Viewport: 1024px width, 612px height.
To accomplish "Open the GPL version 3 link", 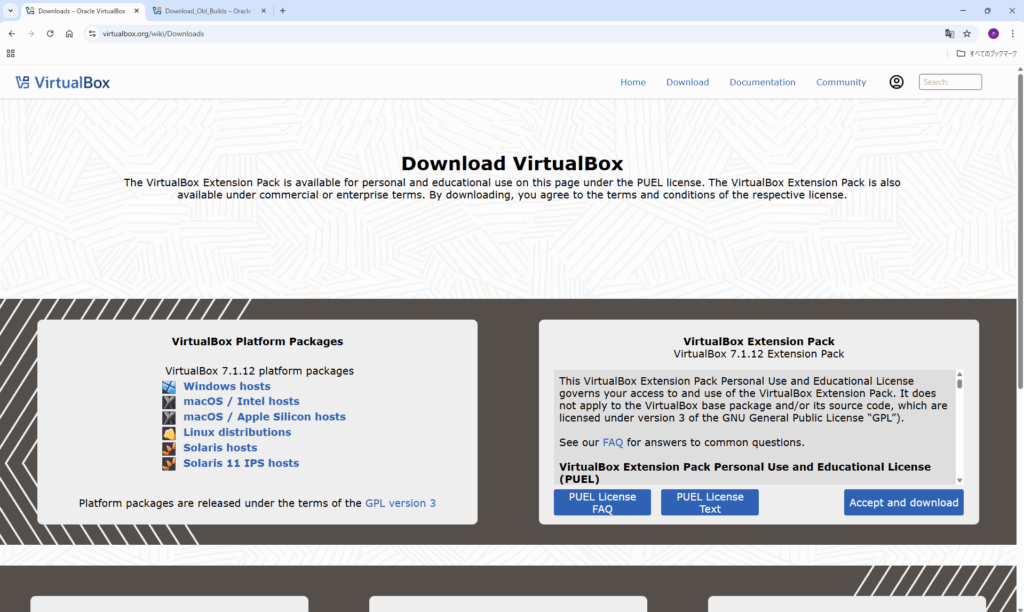I will coord(400,503).
